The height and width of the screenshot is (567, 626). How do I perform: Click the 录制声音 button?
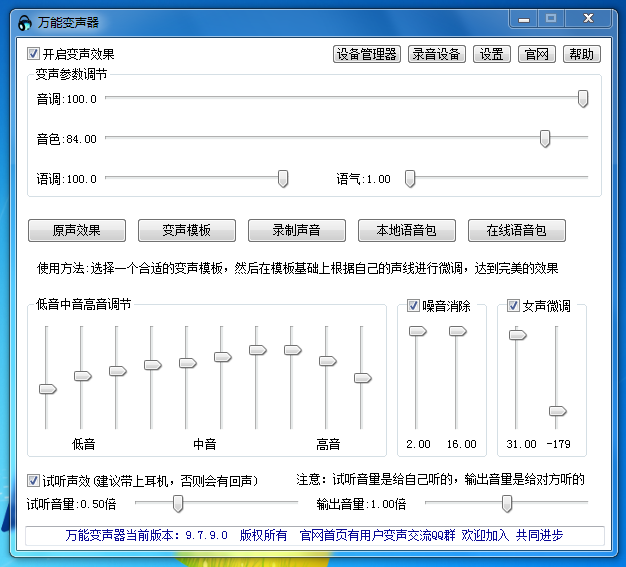[297, 230]
